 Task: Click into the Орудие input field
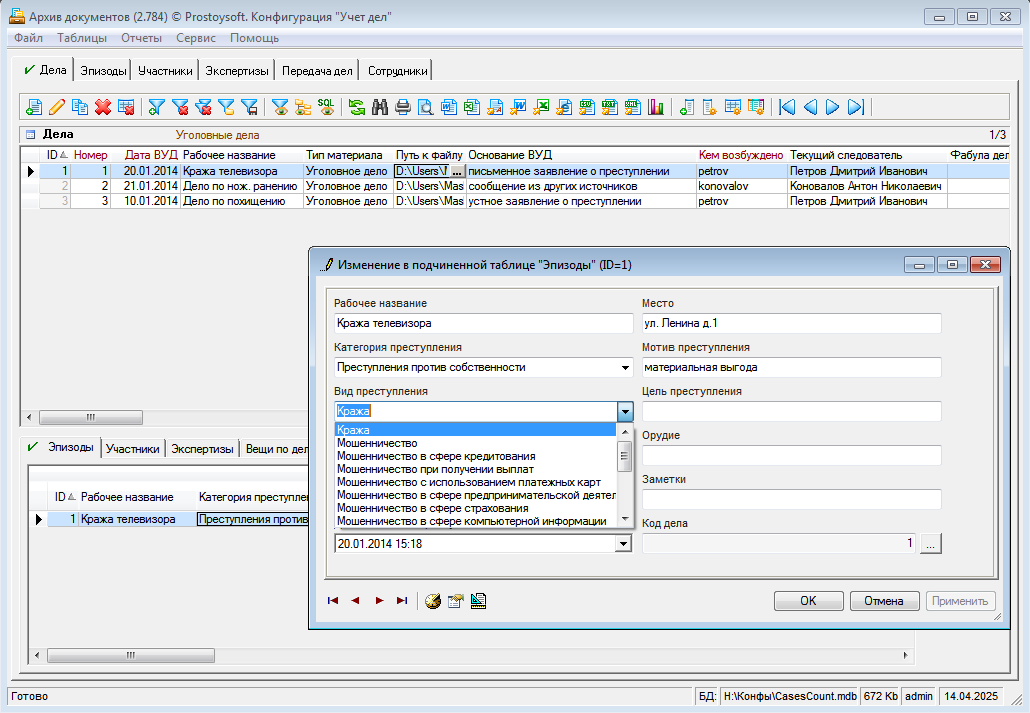point(791,455)
